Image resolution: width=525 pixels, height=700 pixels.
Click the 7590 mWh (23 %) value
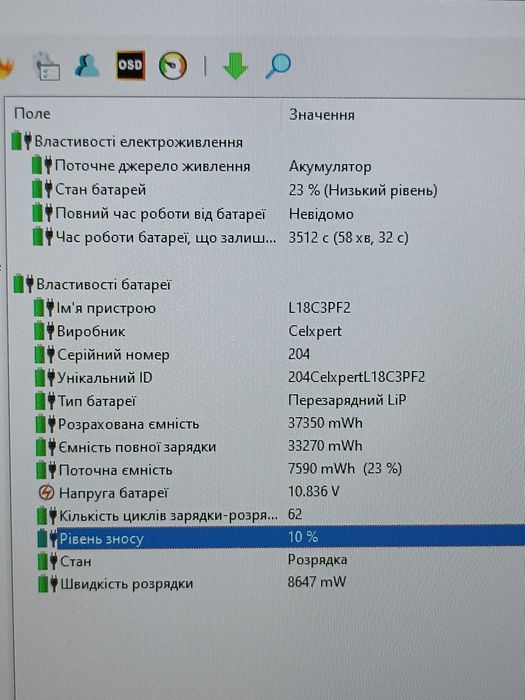tap(345, 468)
